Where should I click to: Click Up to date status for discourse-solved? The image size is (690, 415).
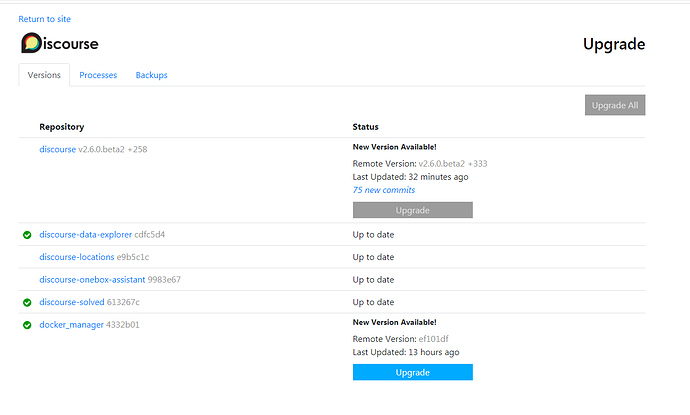[373, 302]
